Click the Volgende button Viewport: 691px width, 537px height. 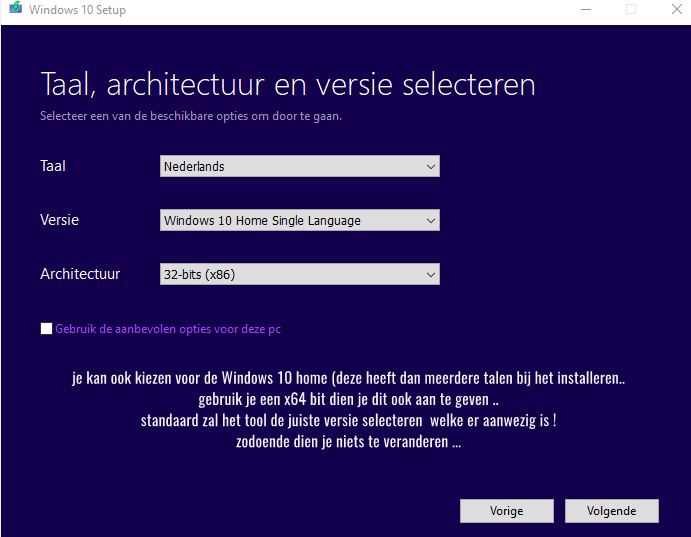[612, 511]
